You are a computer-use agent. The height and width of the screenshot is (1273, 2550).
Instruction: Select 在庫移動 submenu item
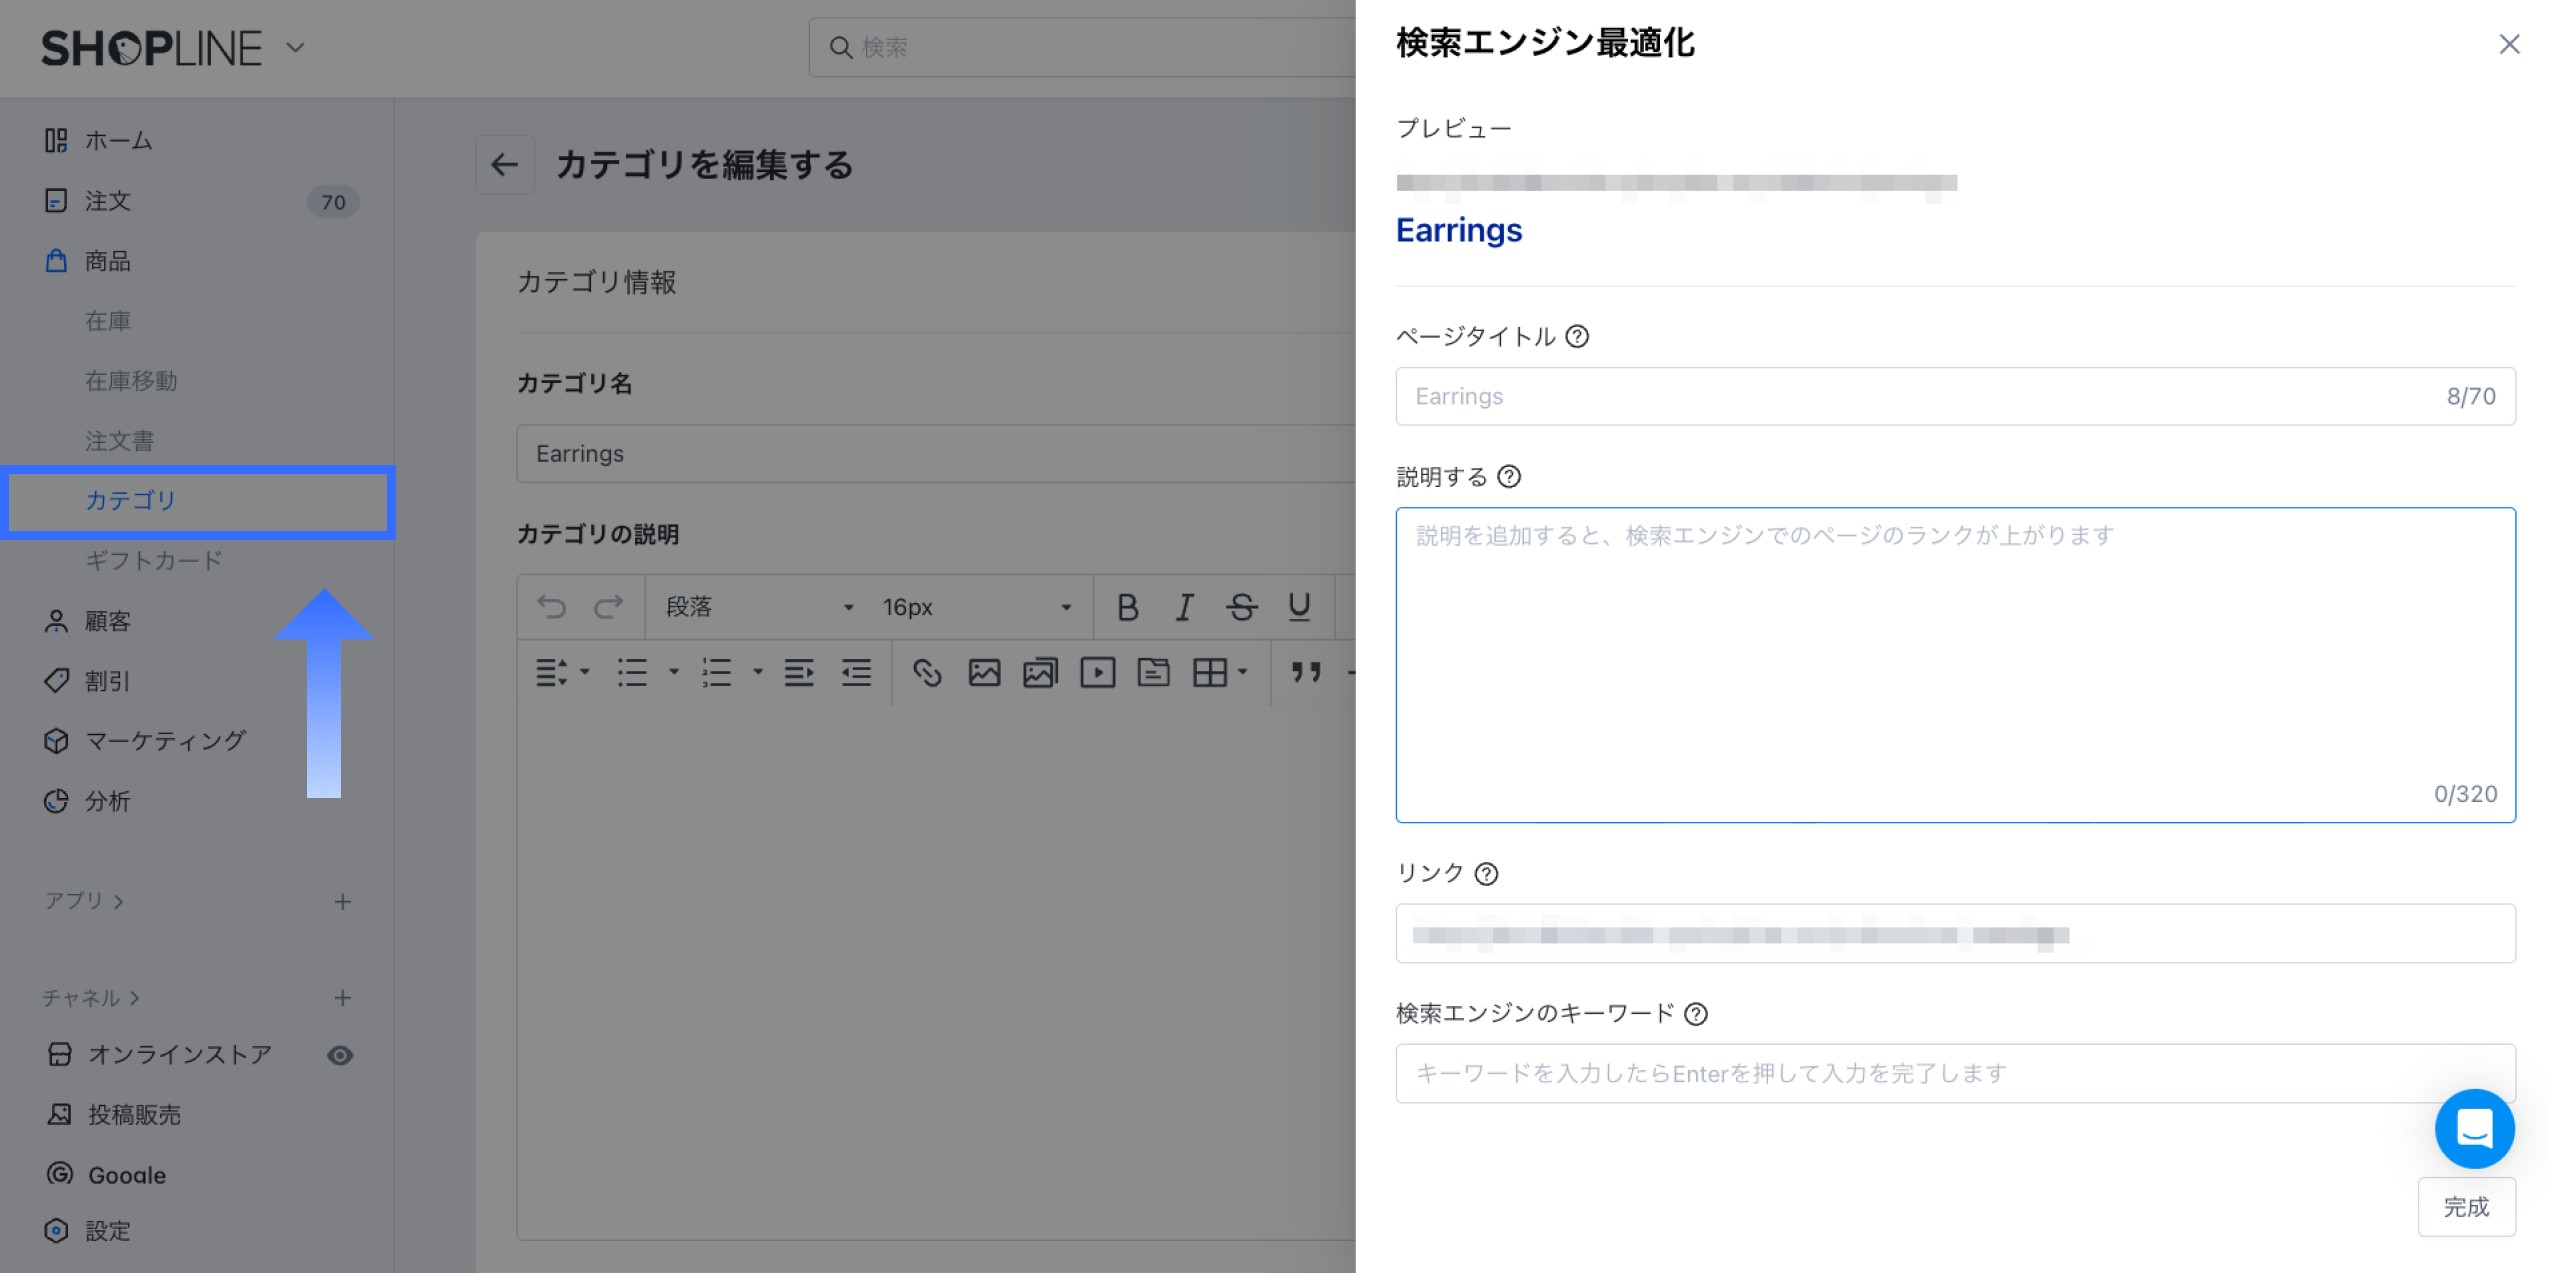point(131,381)
